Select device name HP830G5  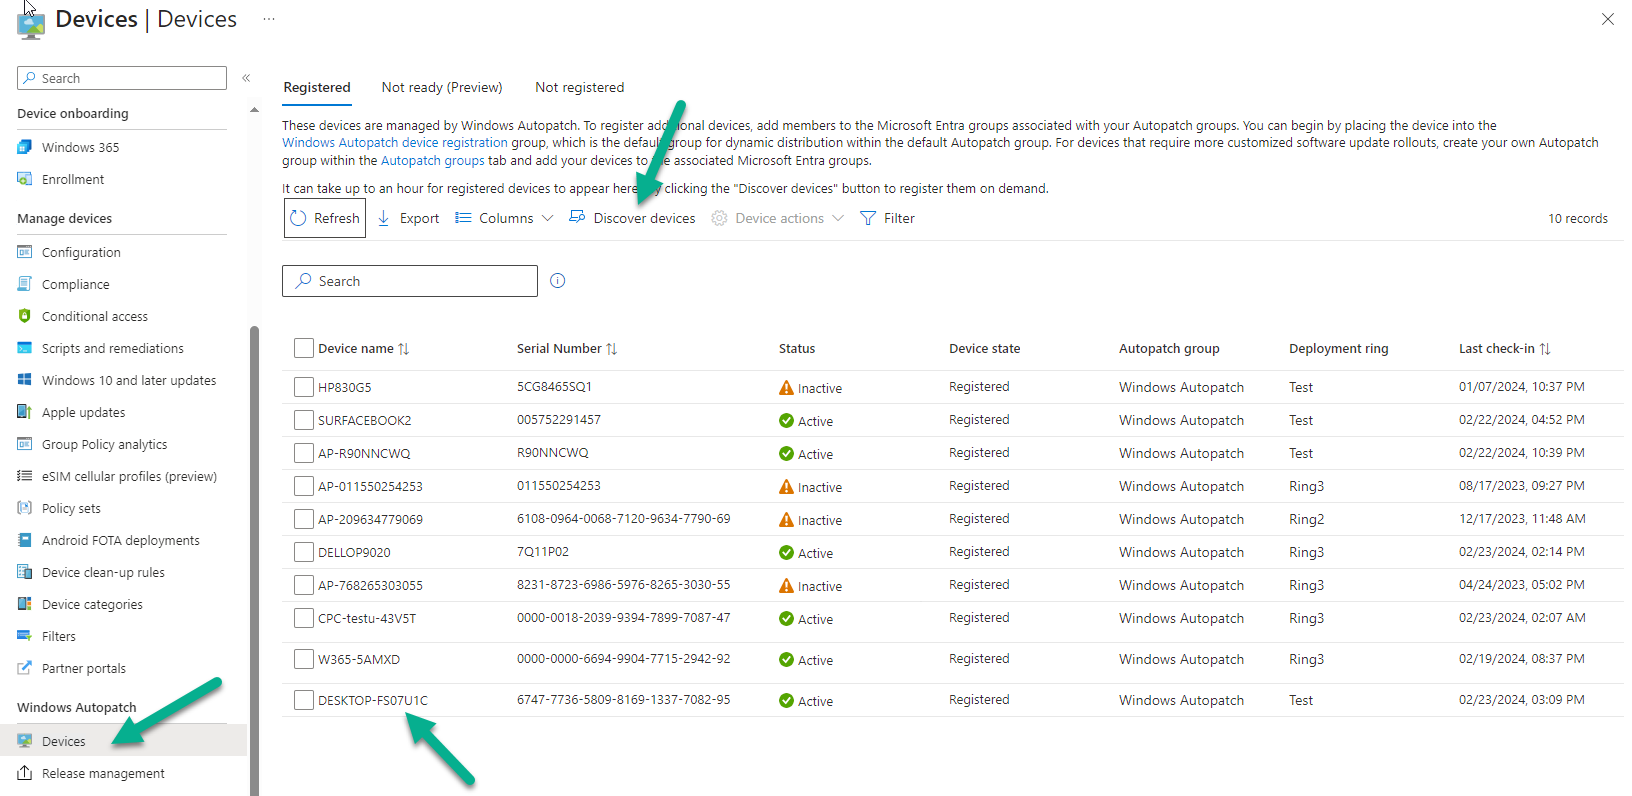pos(344,387)
